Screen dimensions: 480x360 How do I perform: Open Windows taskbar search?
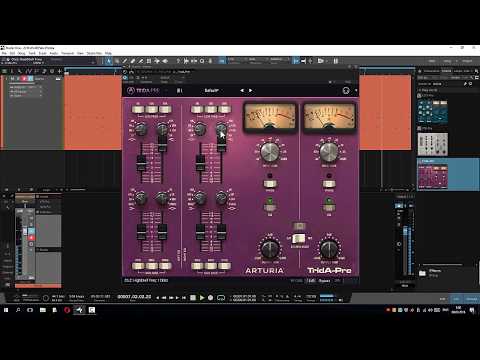coord(18,310)
